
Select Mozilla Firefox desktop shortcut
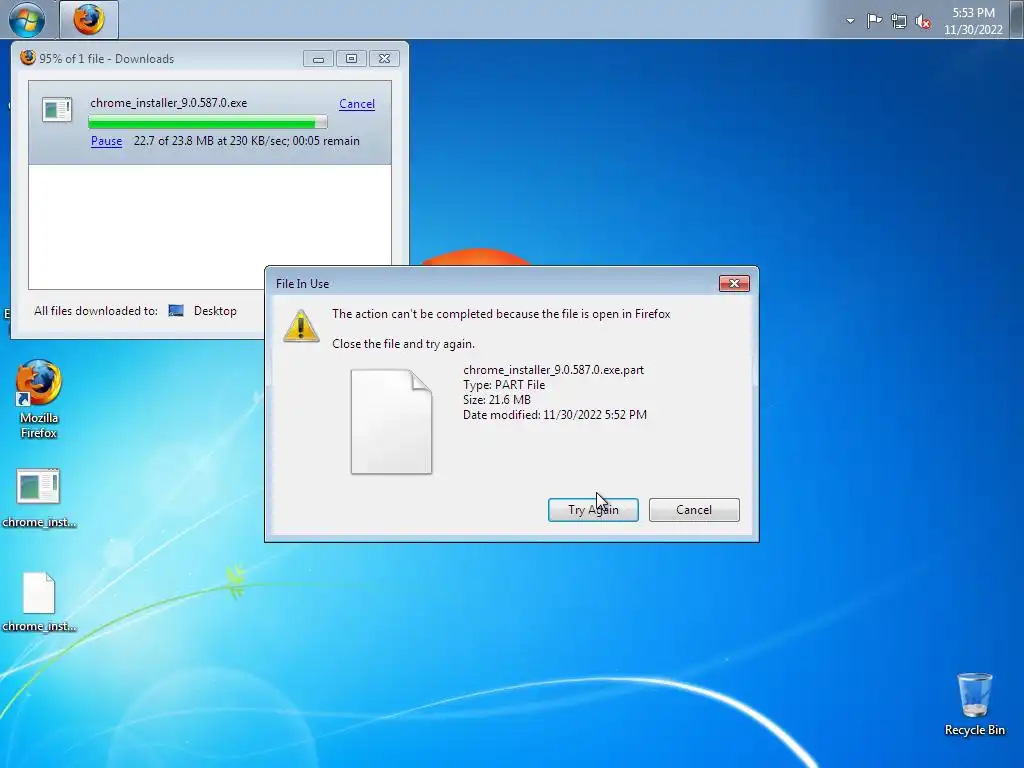[39, 399]
